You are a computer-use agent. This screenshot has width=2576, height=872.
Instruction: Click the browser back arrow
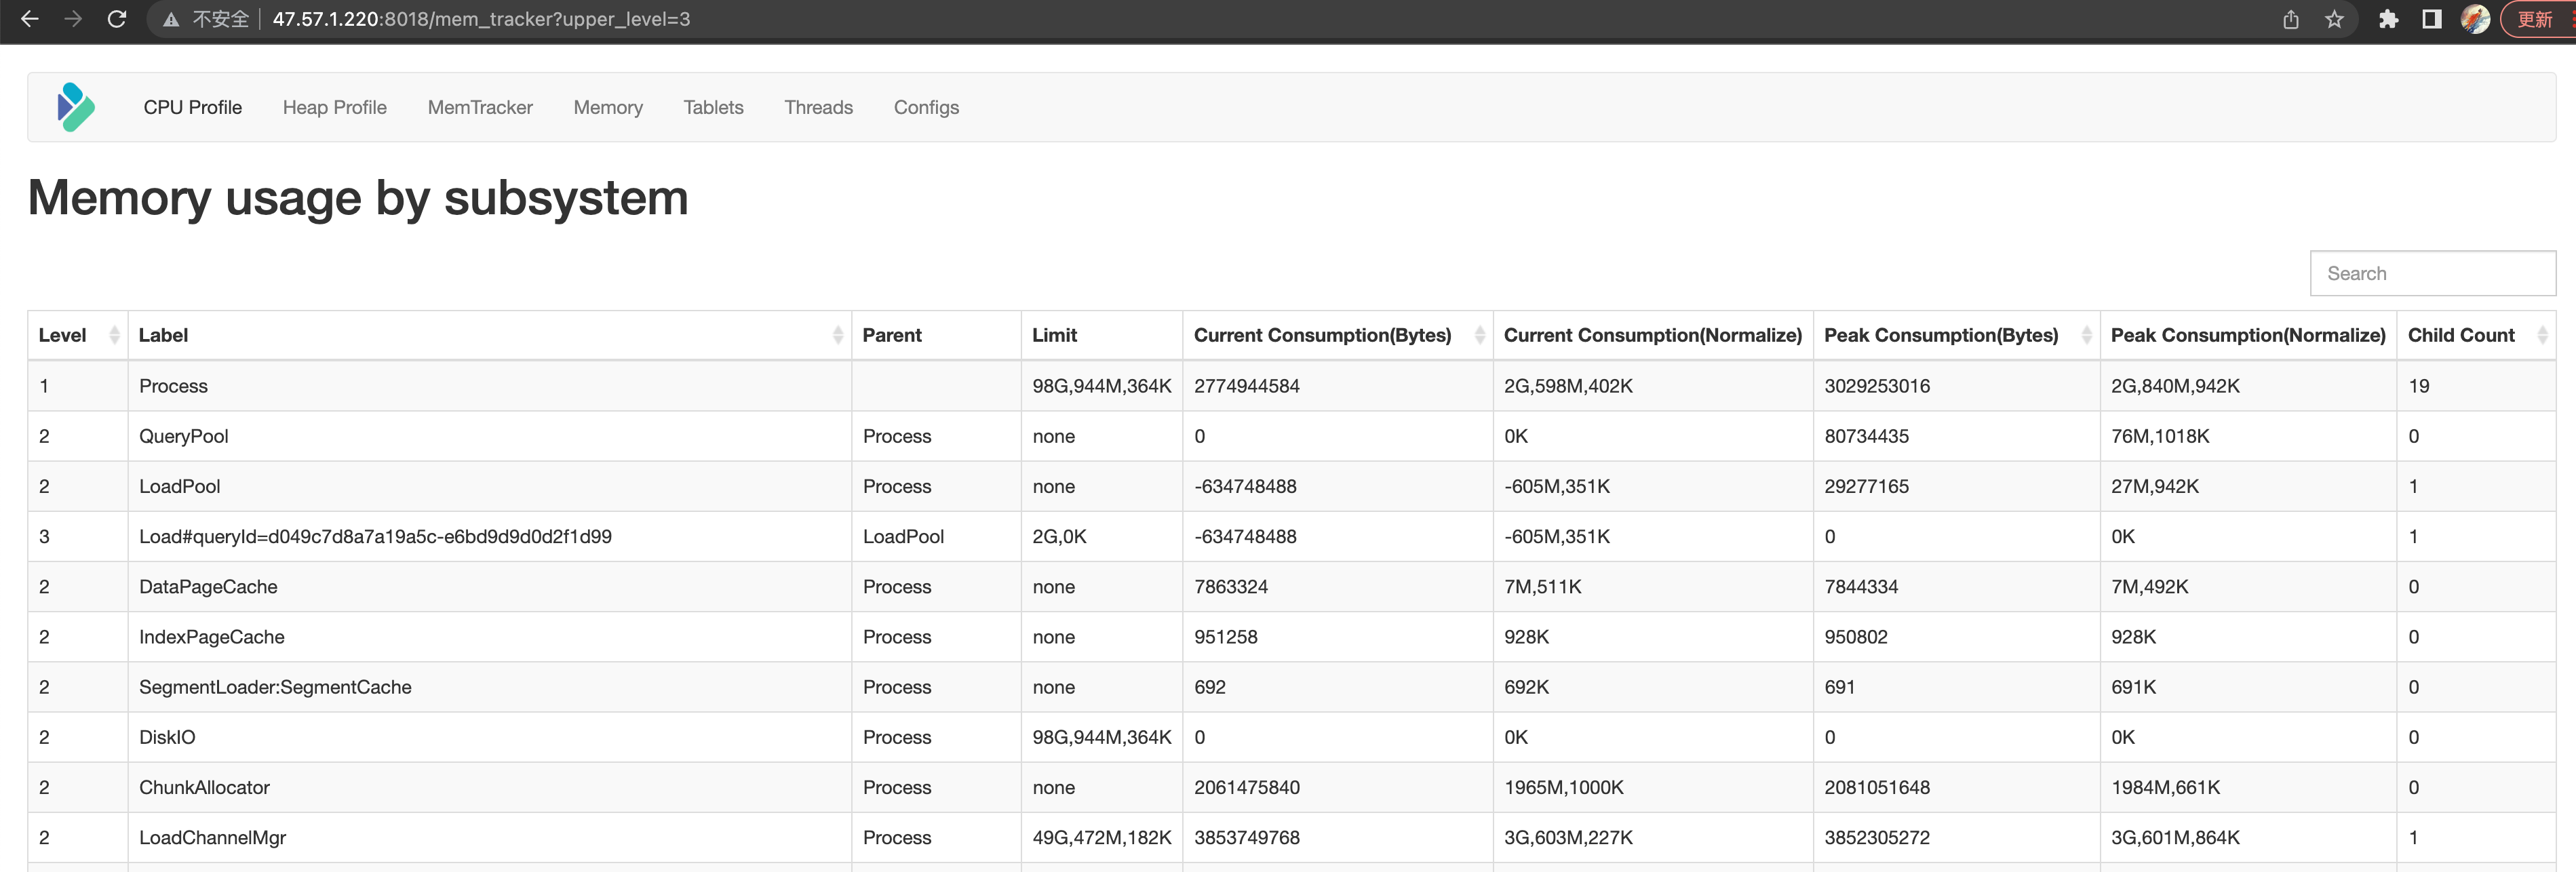pos(29,19)
